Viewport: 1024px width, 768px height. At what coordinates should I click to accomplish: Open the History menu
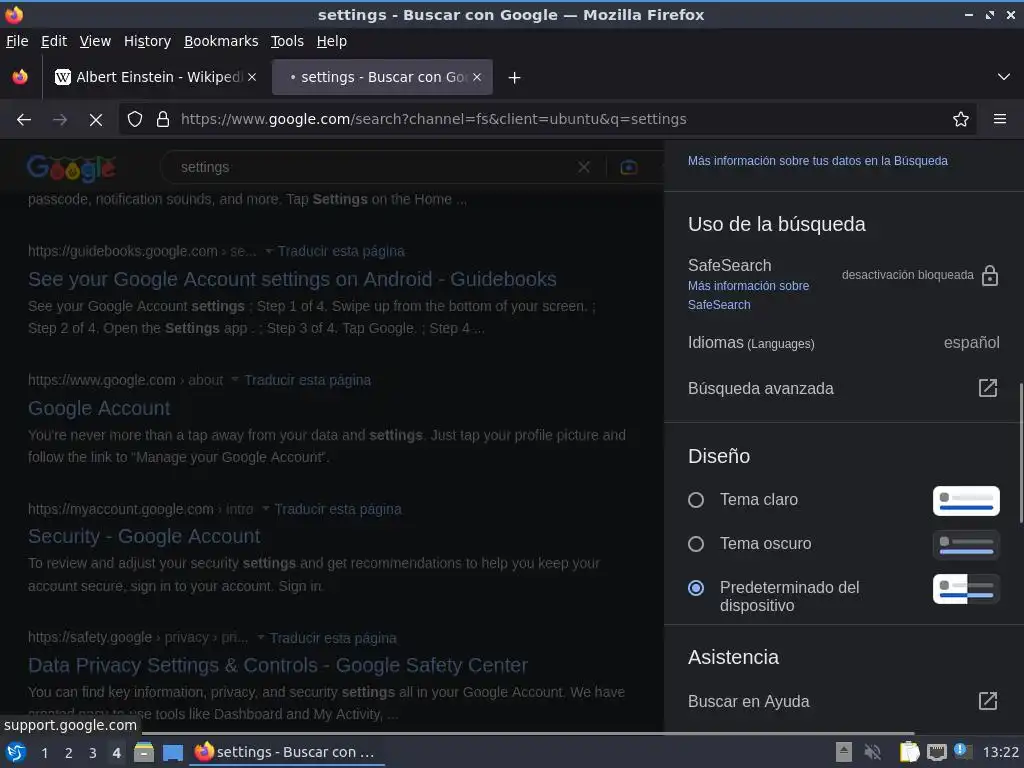tap(147, 41)
